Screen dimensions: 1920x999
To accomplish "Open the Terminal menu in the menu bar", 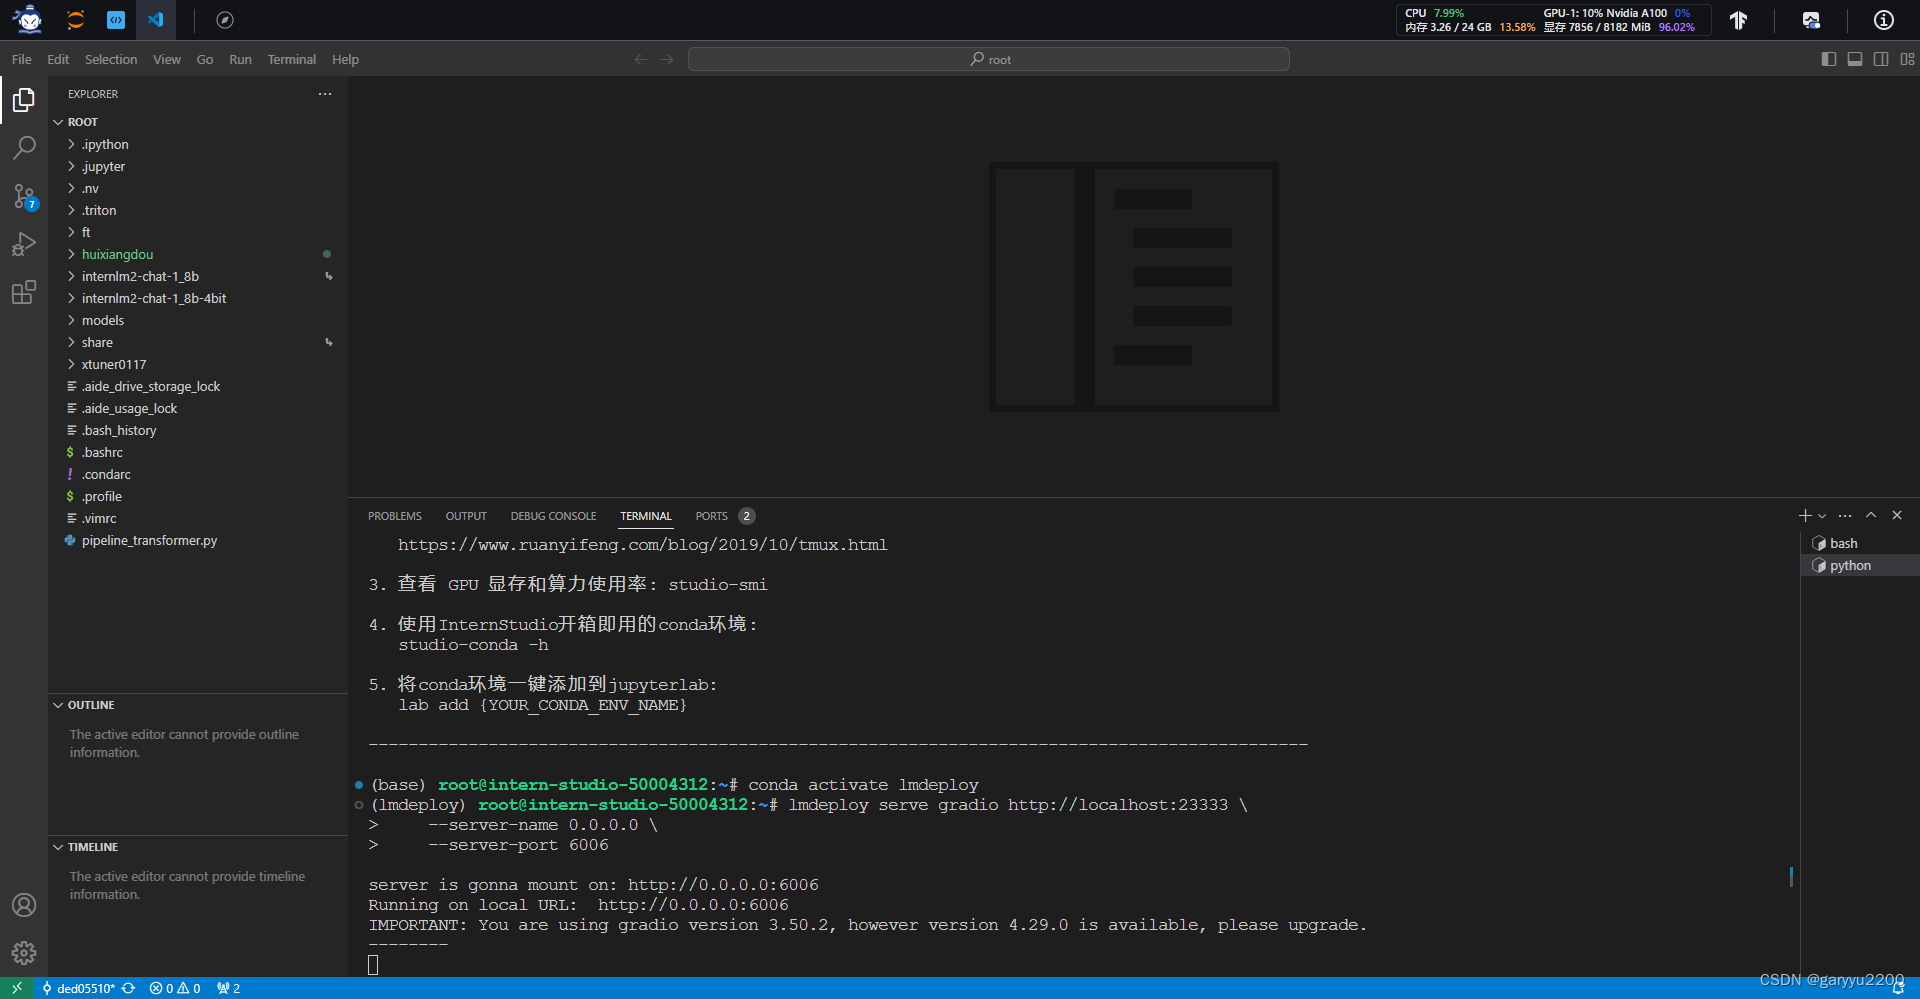I will coord(291,59).
